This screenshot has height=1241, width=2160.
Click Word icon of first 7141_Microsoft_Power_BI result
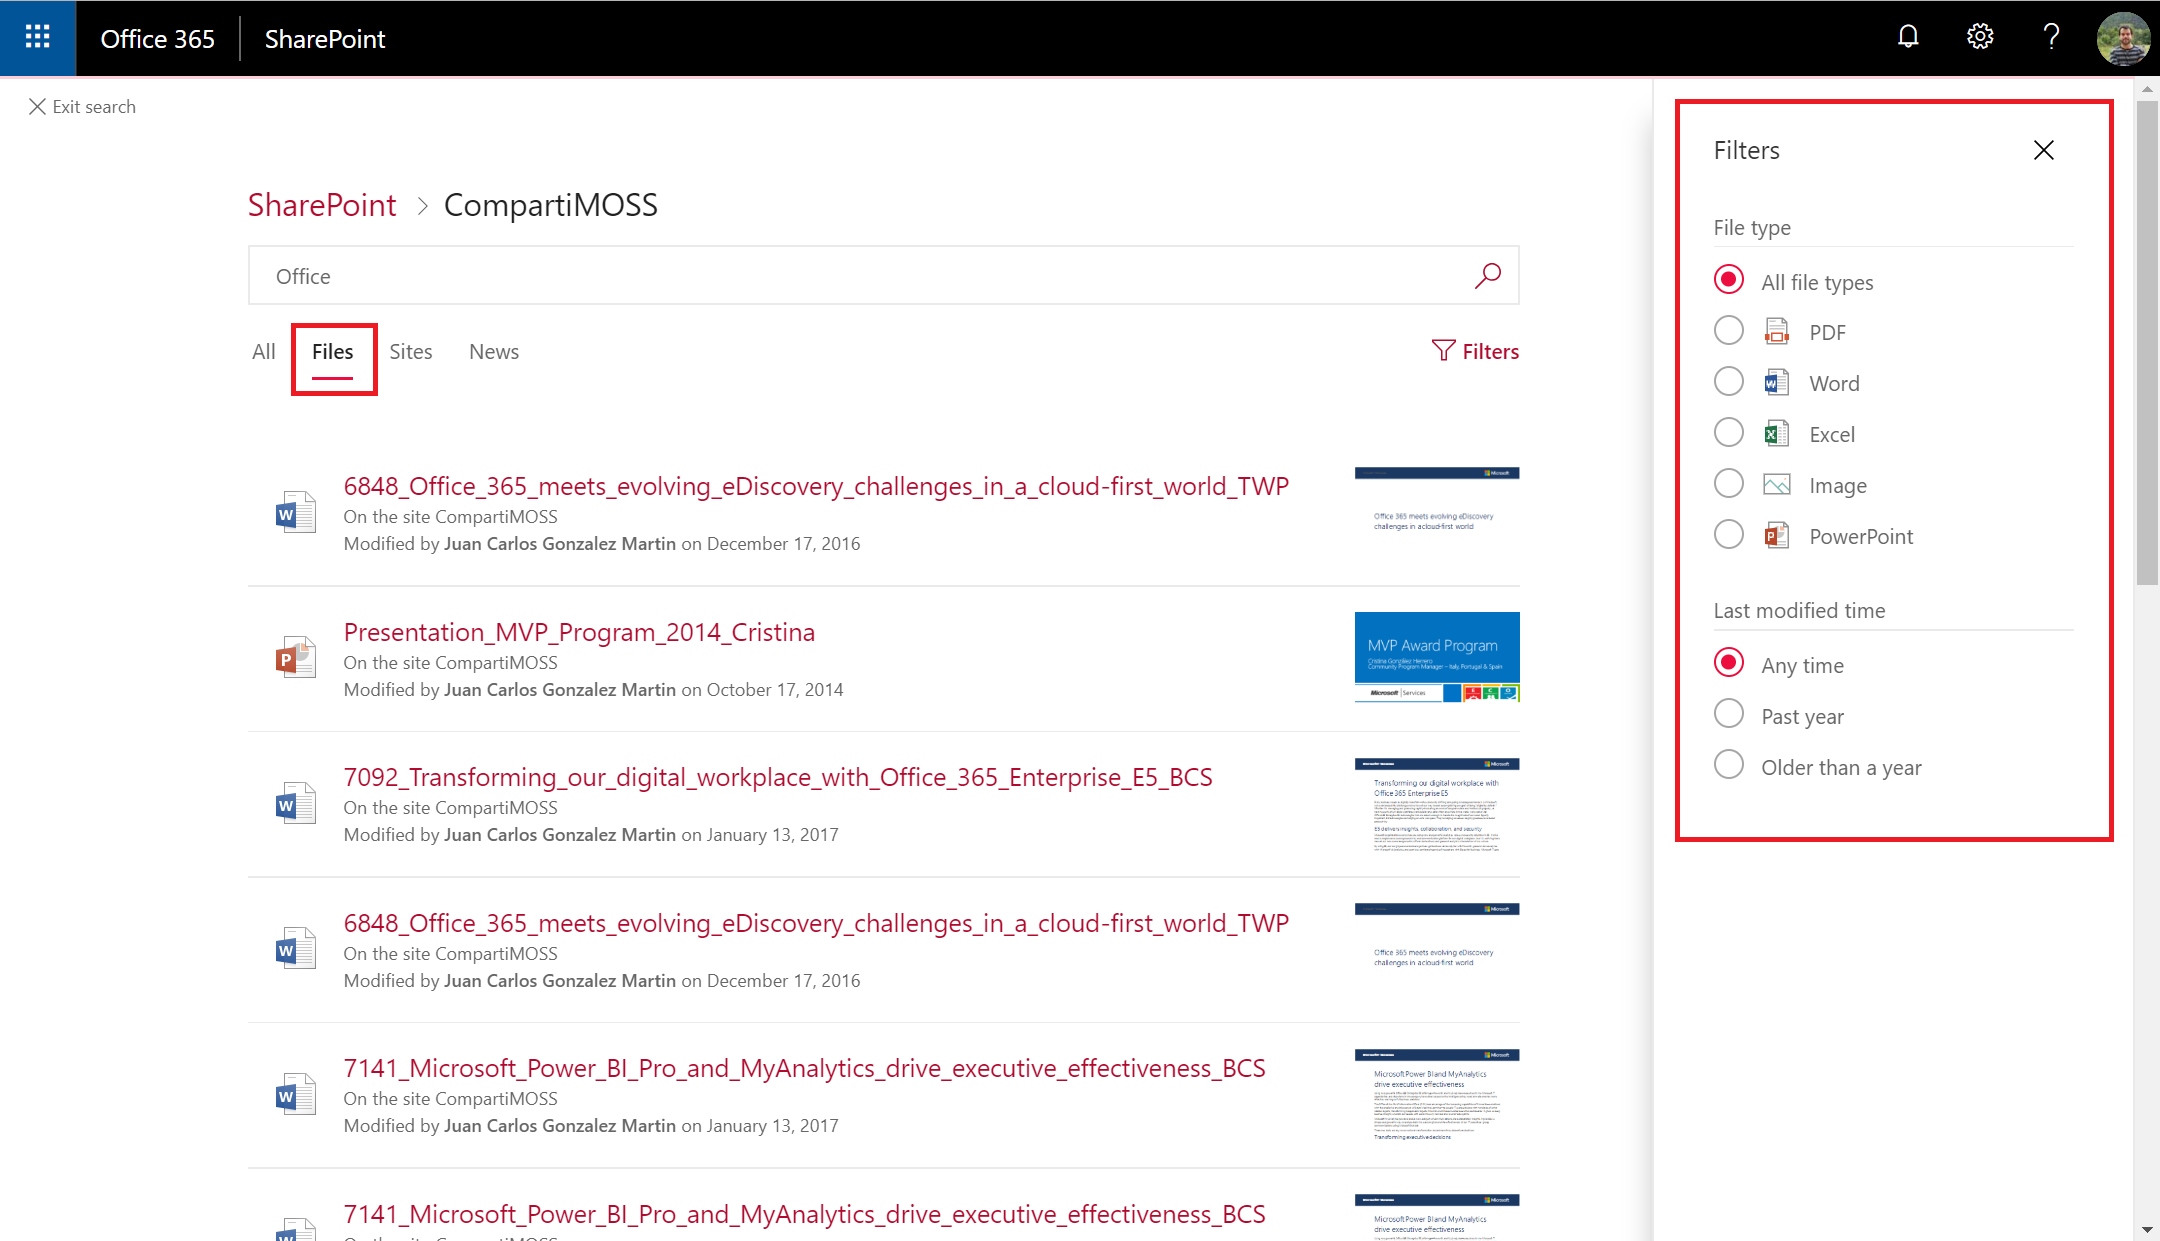click(x=295, y=1095)
